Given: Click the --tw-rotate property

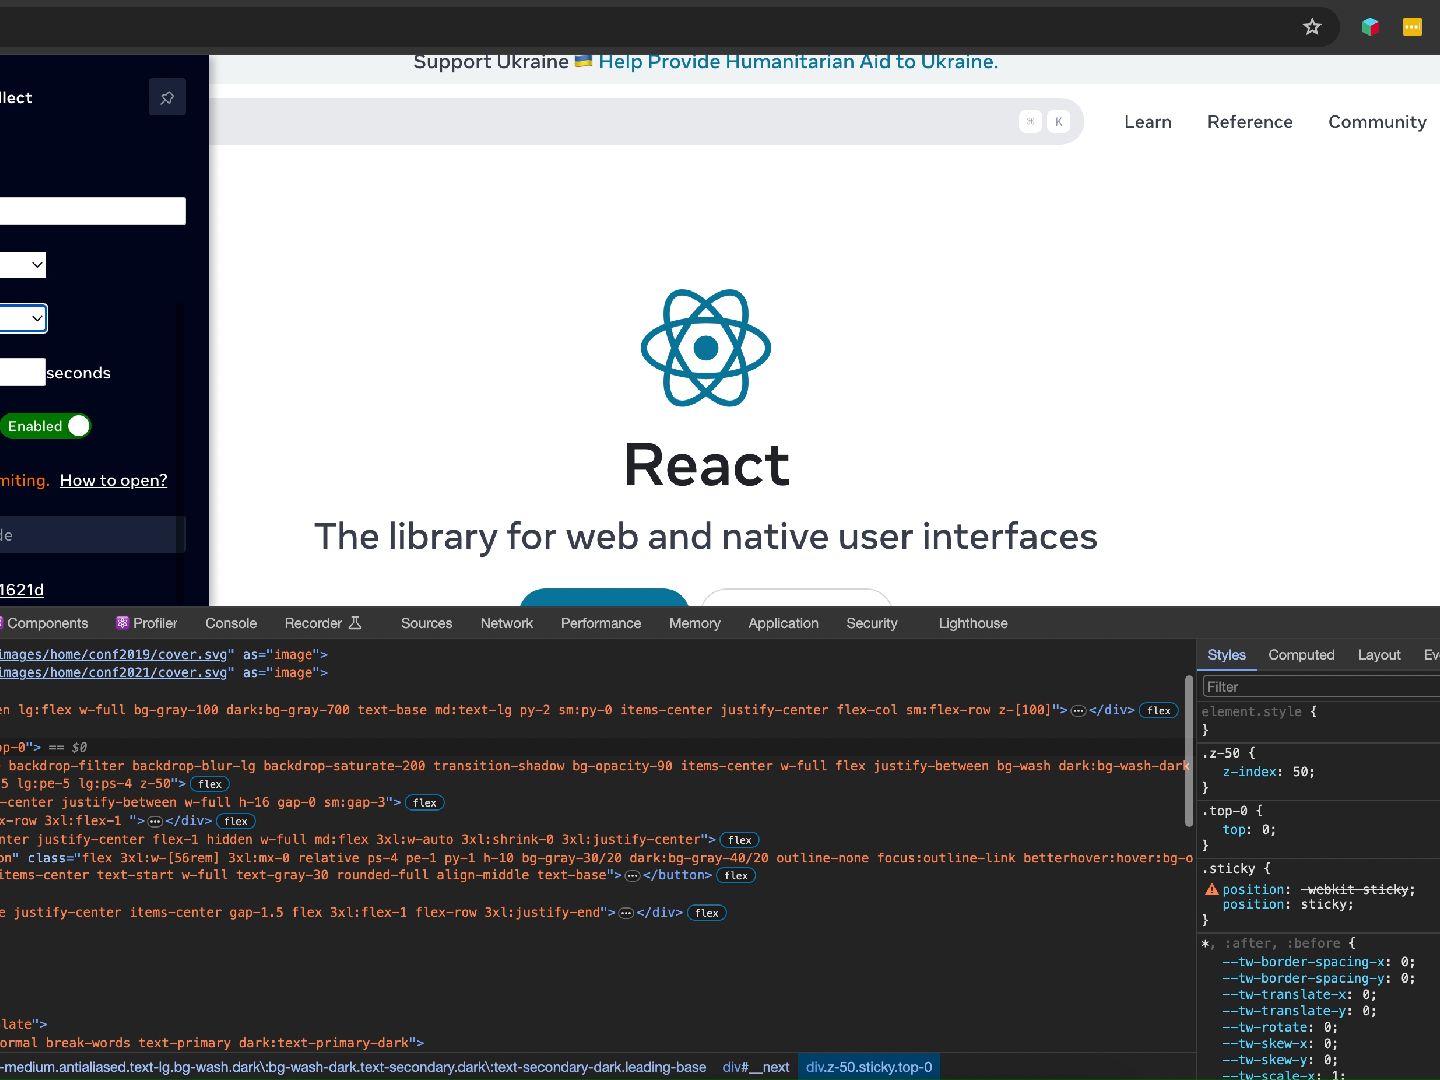Looking at the screenshot, I should (1267, 1027).
